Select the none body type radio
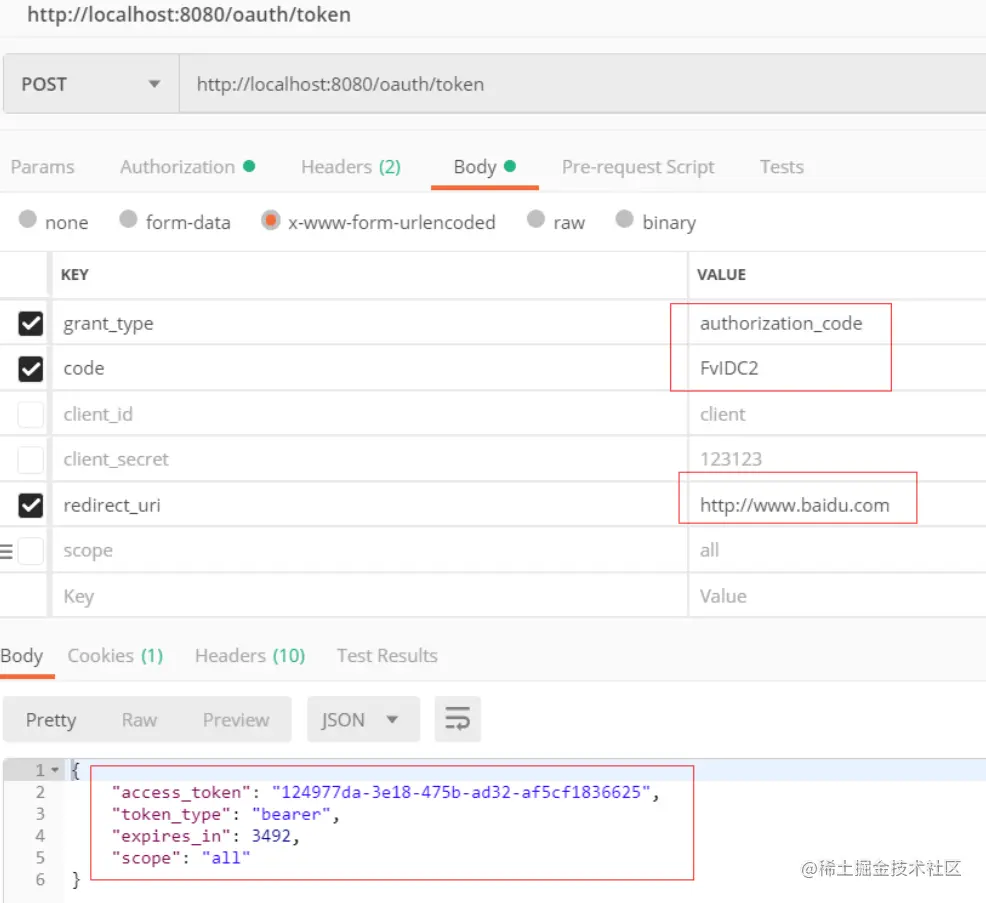The width and height of the screenshot is (986, 903). pos(28,219)
